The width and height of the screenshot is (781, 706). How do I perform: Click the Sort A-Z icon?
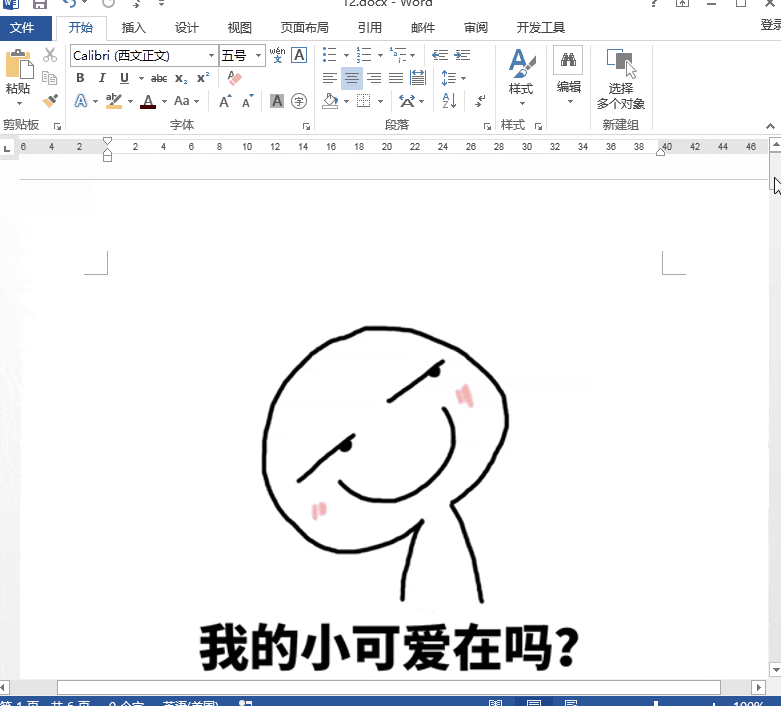tap(449, 101)
